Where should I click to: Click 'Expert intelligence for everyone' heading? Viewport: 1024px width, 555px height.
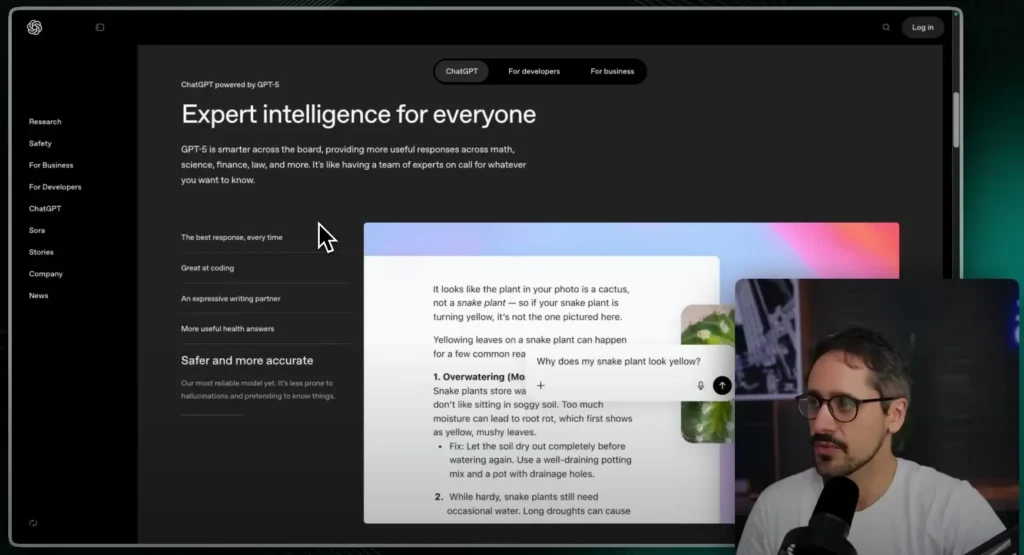(359, 114)
